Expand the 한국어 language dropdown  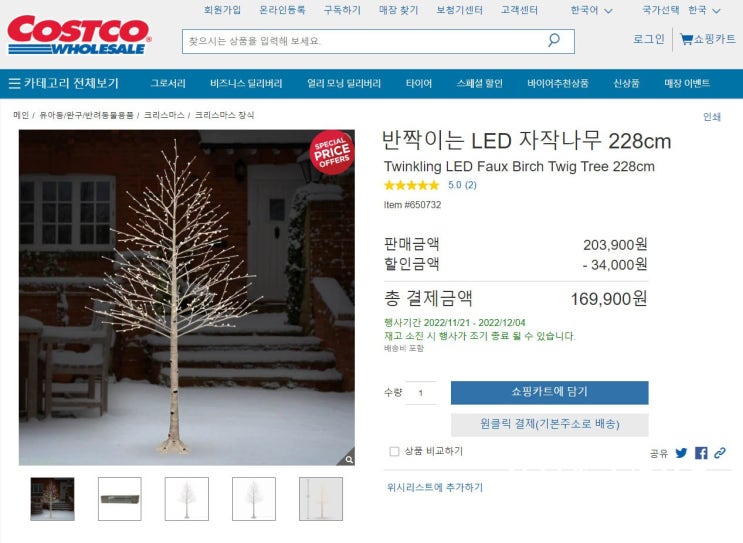point(591,10)
